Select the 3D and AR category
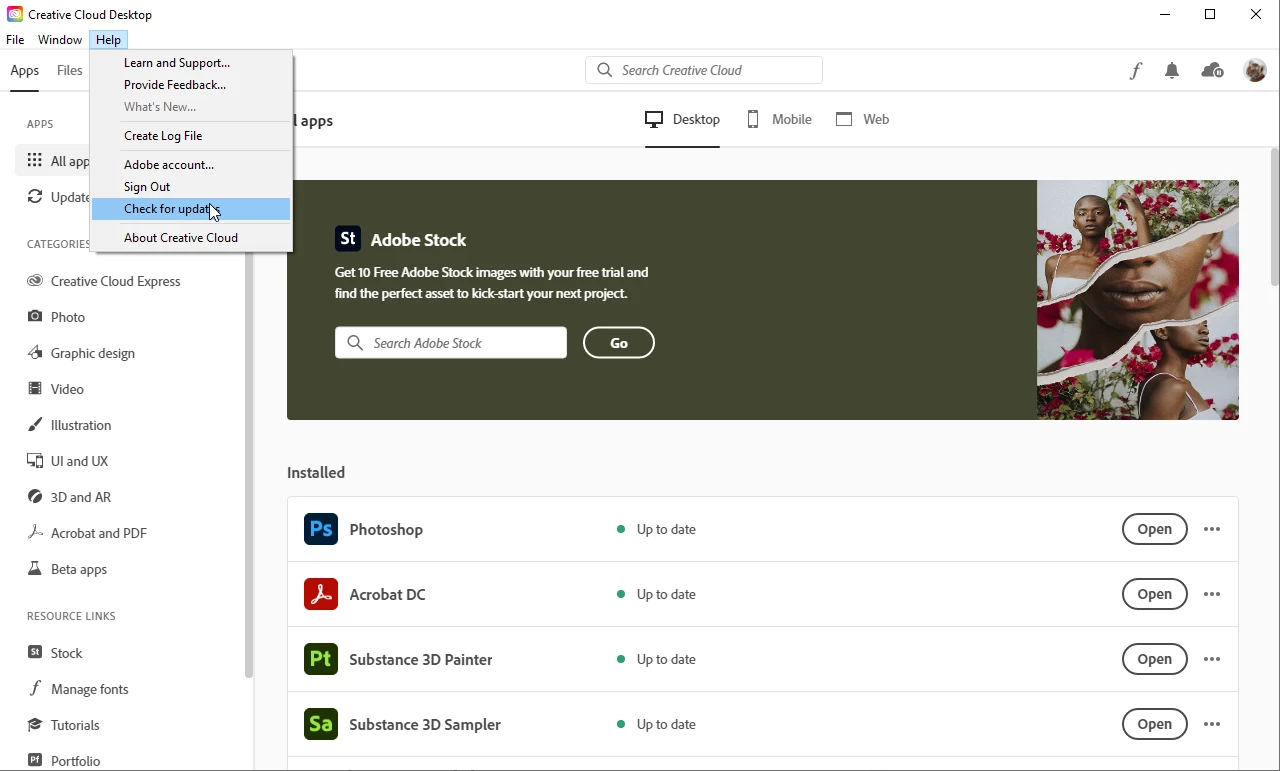This screenshot has height=771, width=1280. [x=69, y=497]
